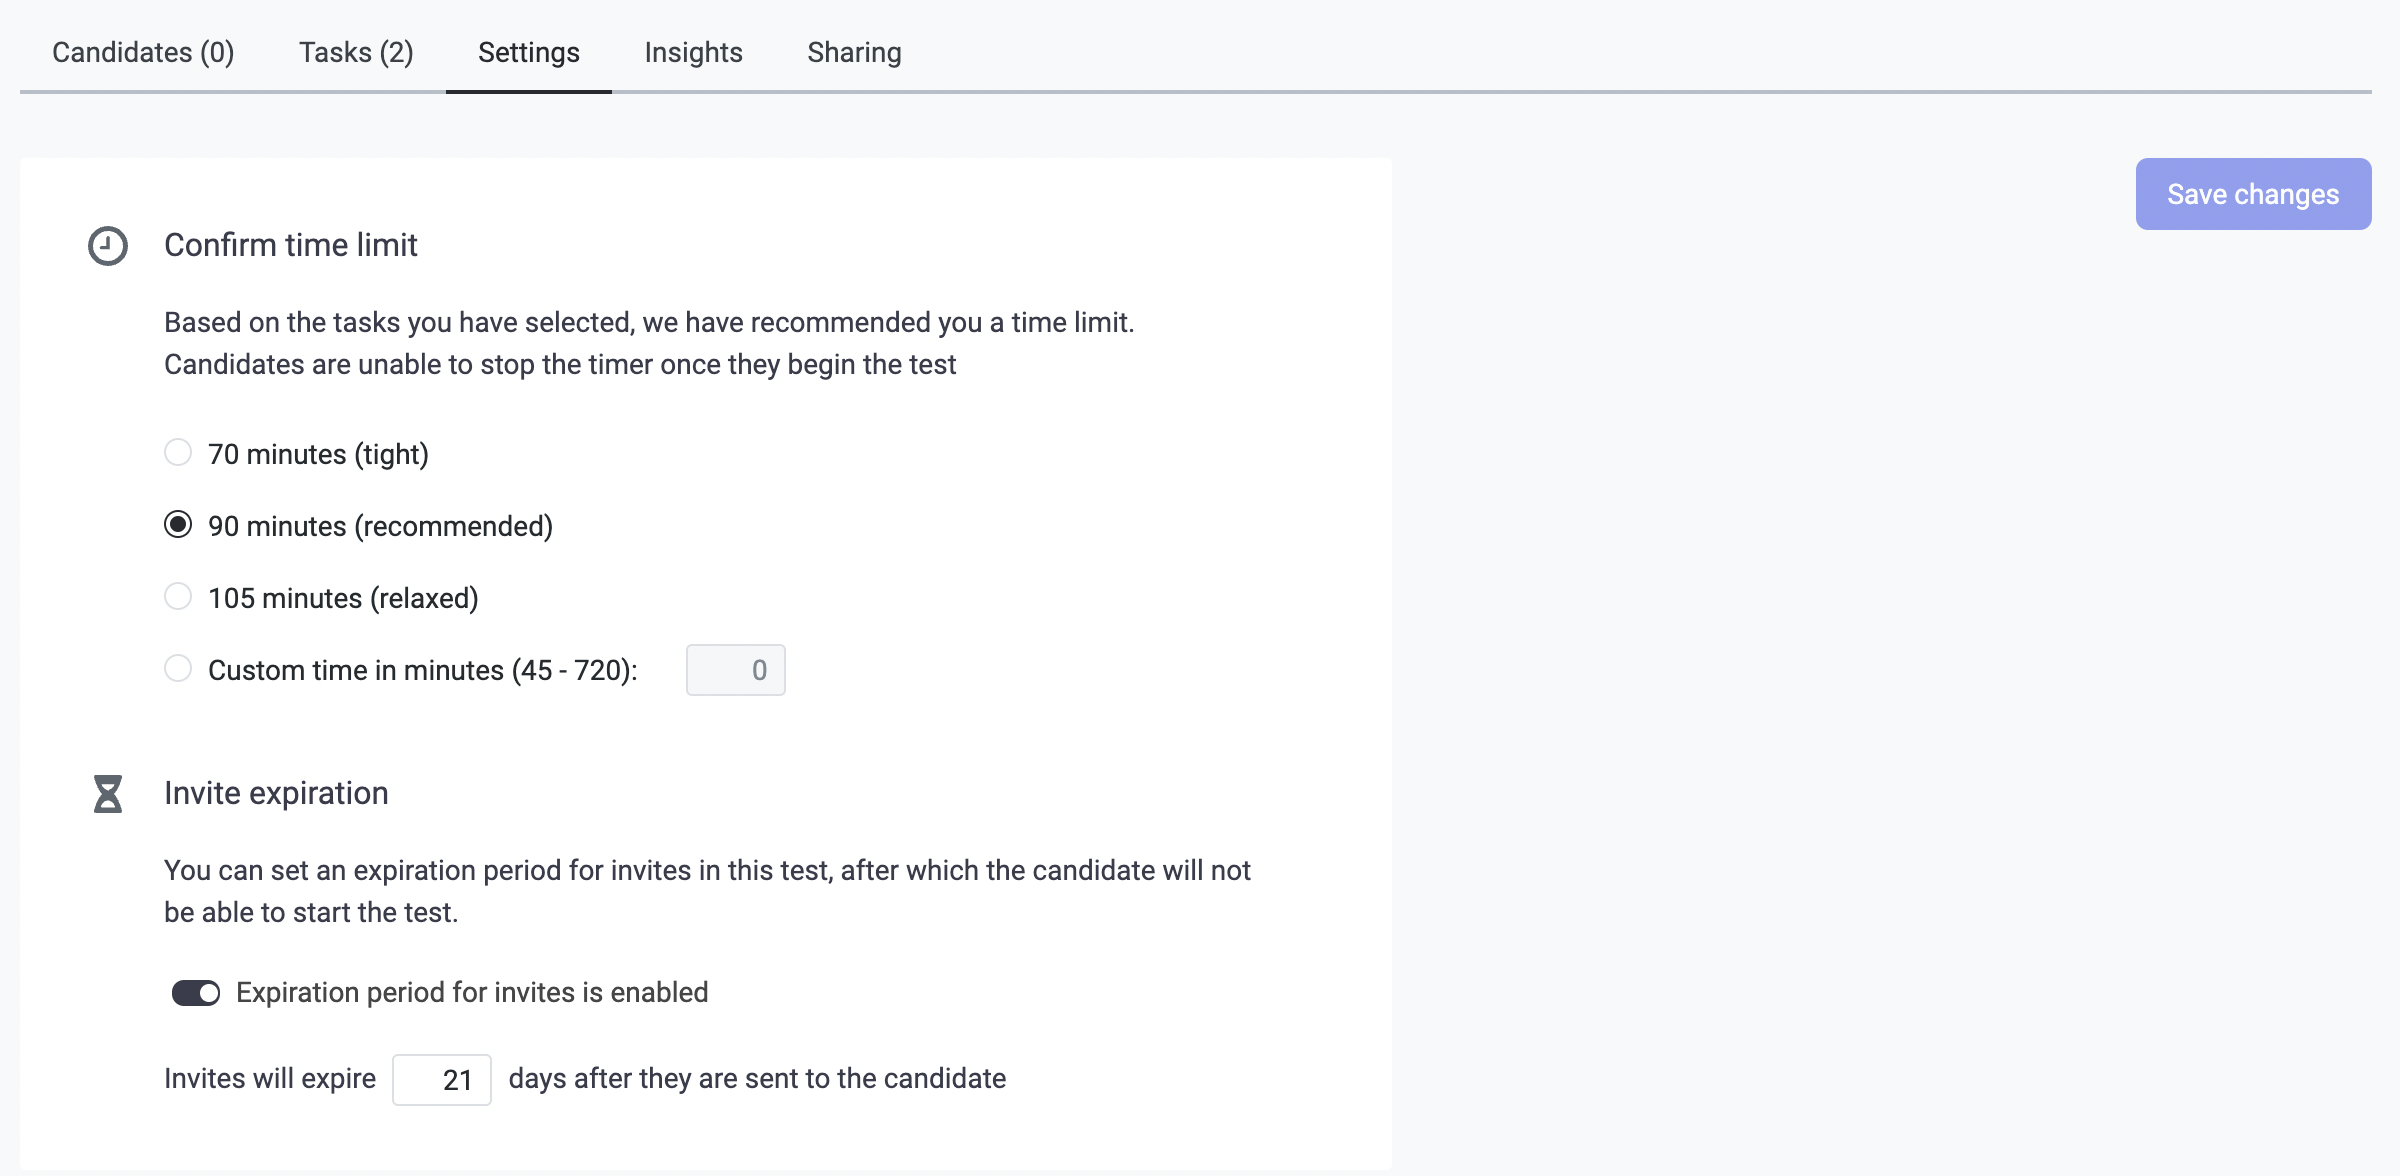Select the 70 minutes (tight) option

tap(178, 453)
